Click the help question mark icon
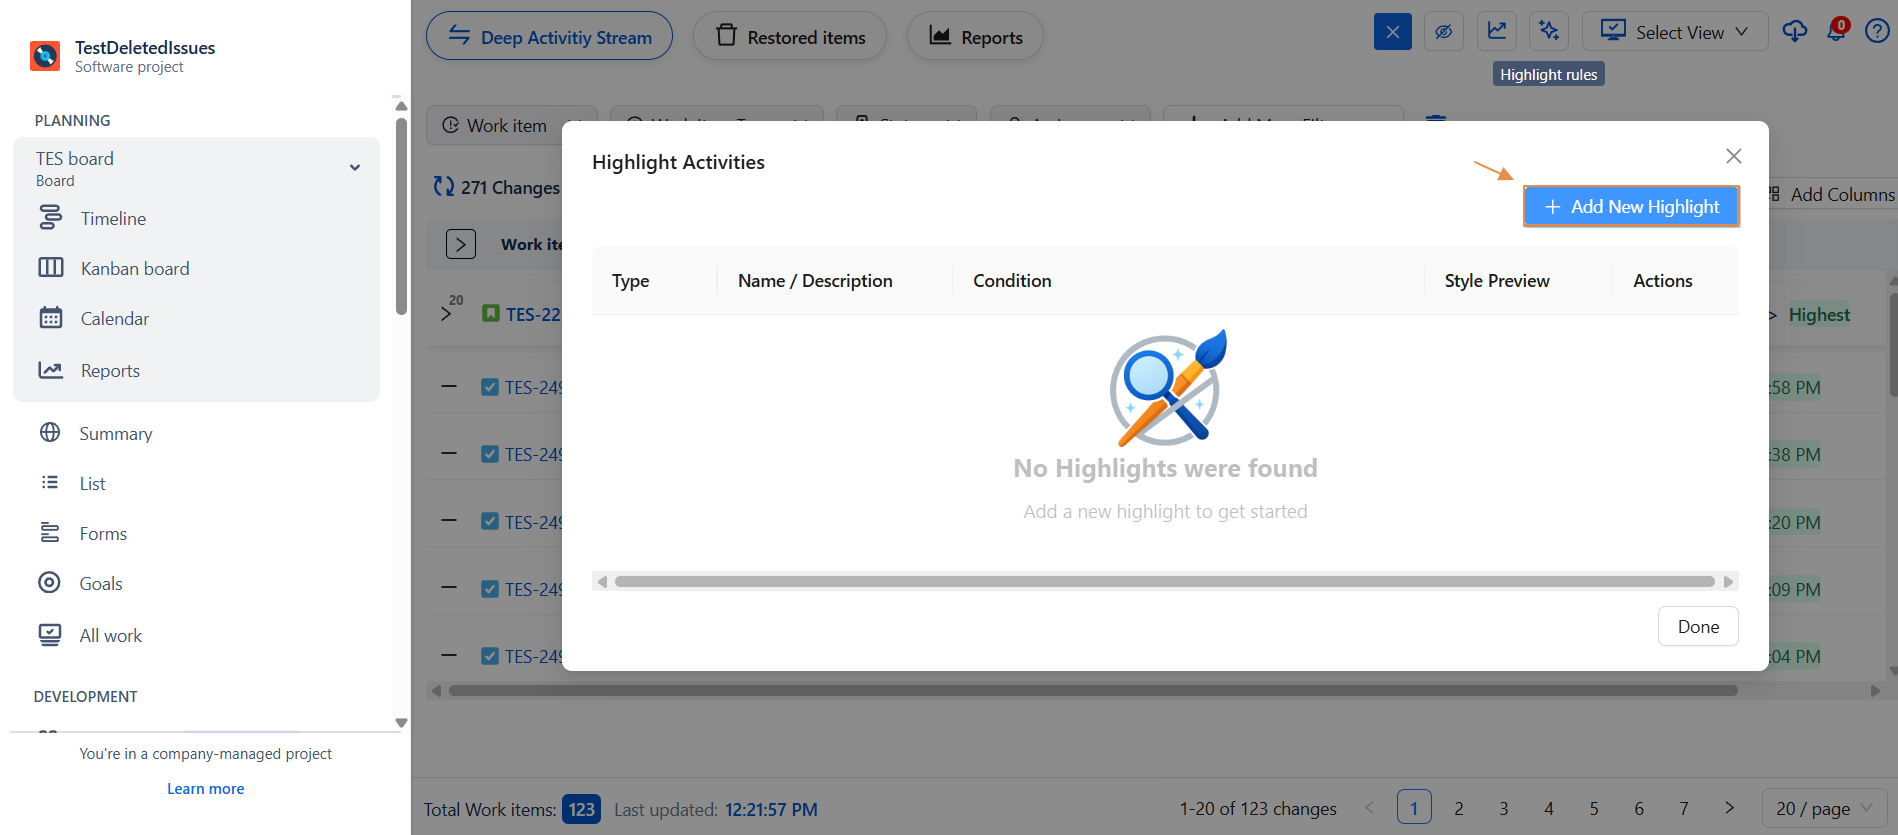The image size is (1898, 835). 1877,31
